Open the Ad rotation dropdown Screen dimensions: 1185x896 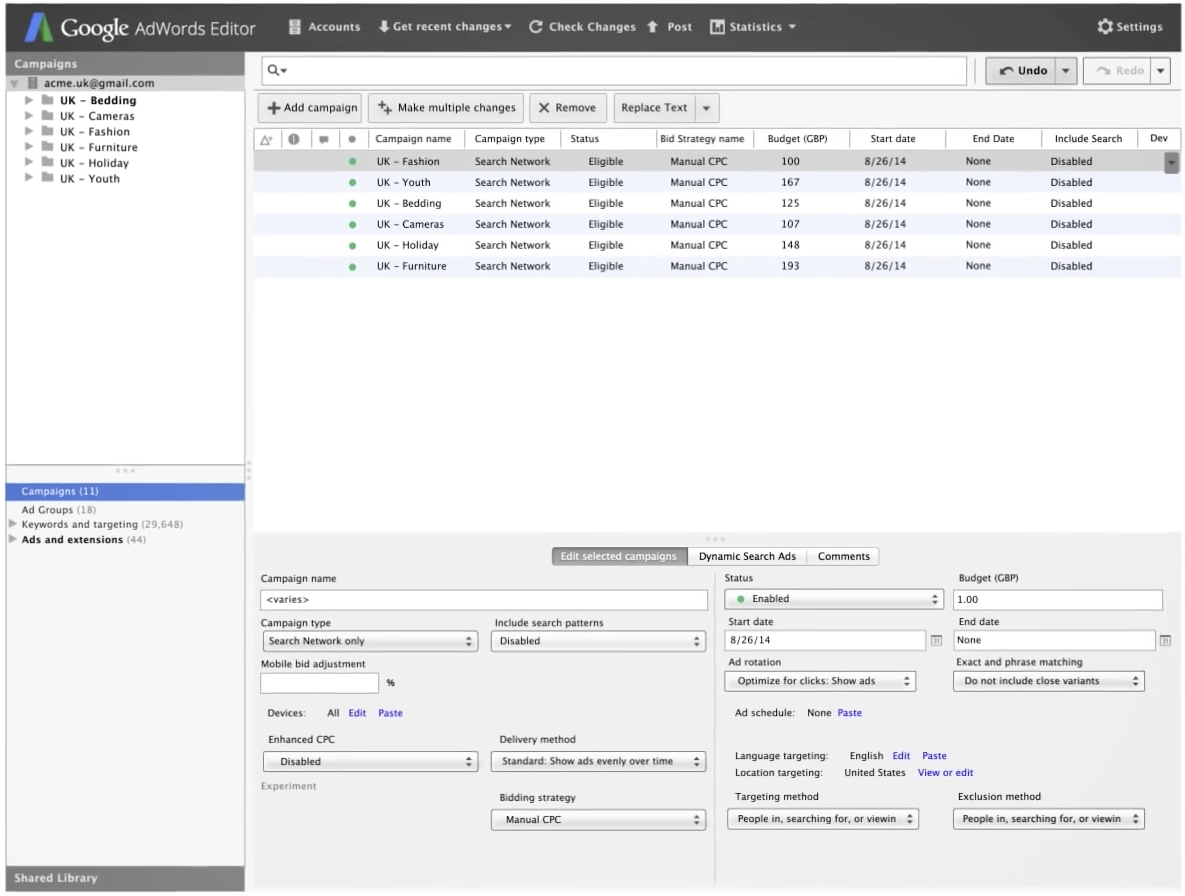click(820, 681)
